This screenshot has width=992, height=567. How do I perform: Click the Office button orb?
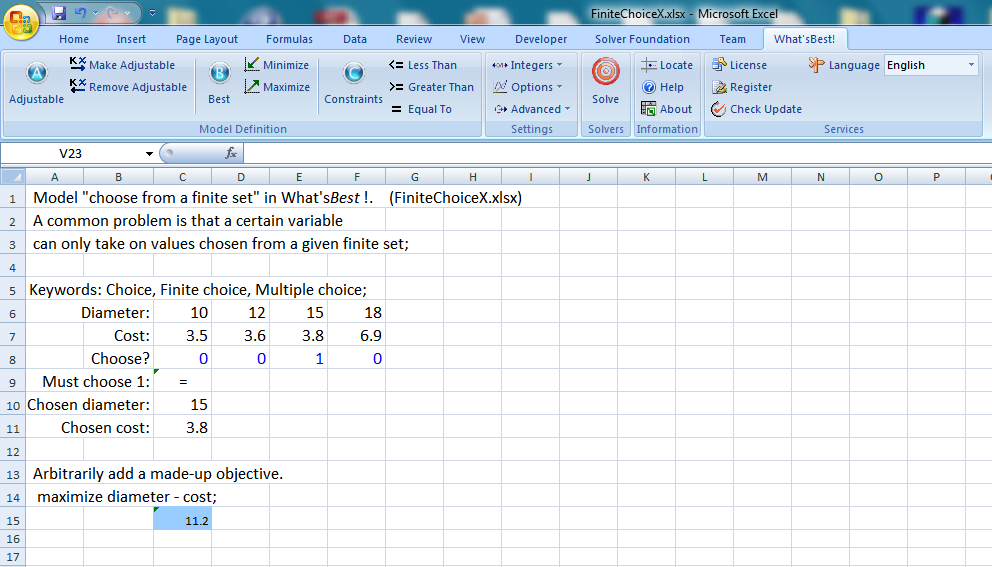20,22
